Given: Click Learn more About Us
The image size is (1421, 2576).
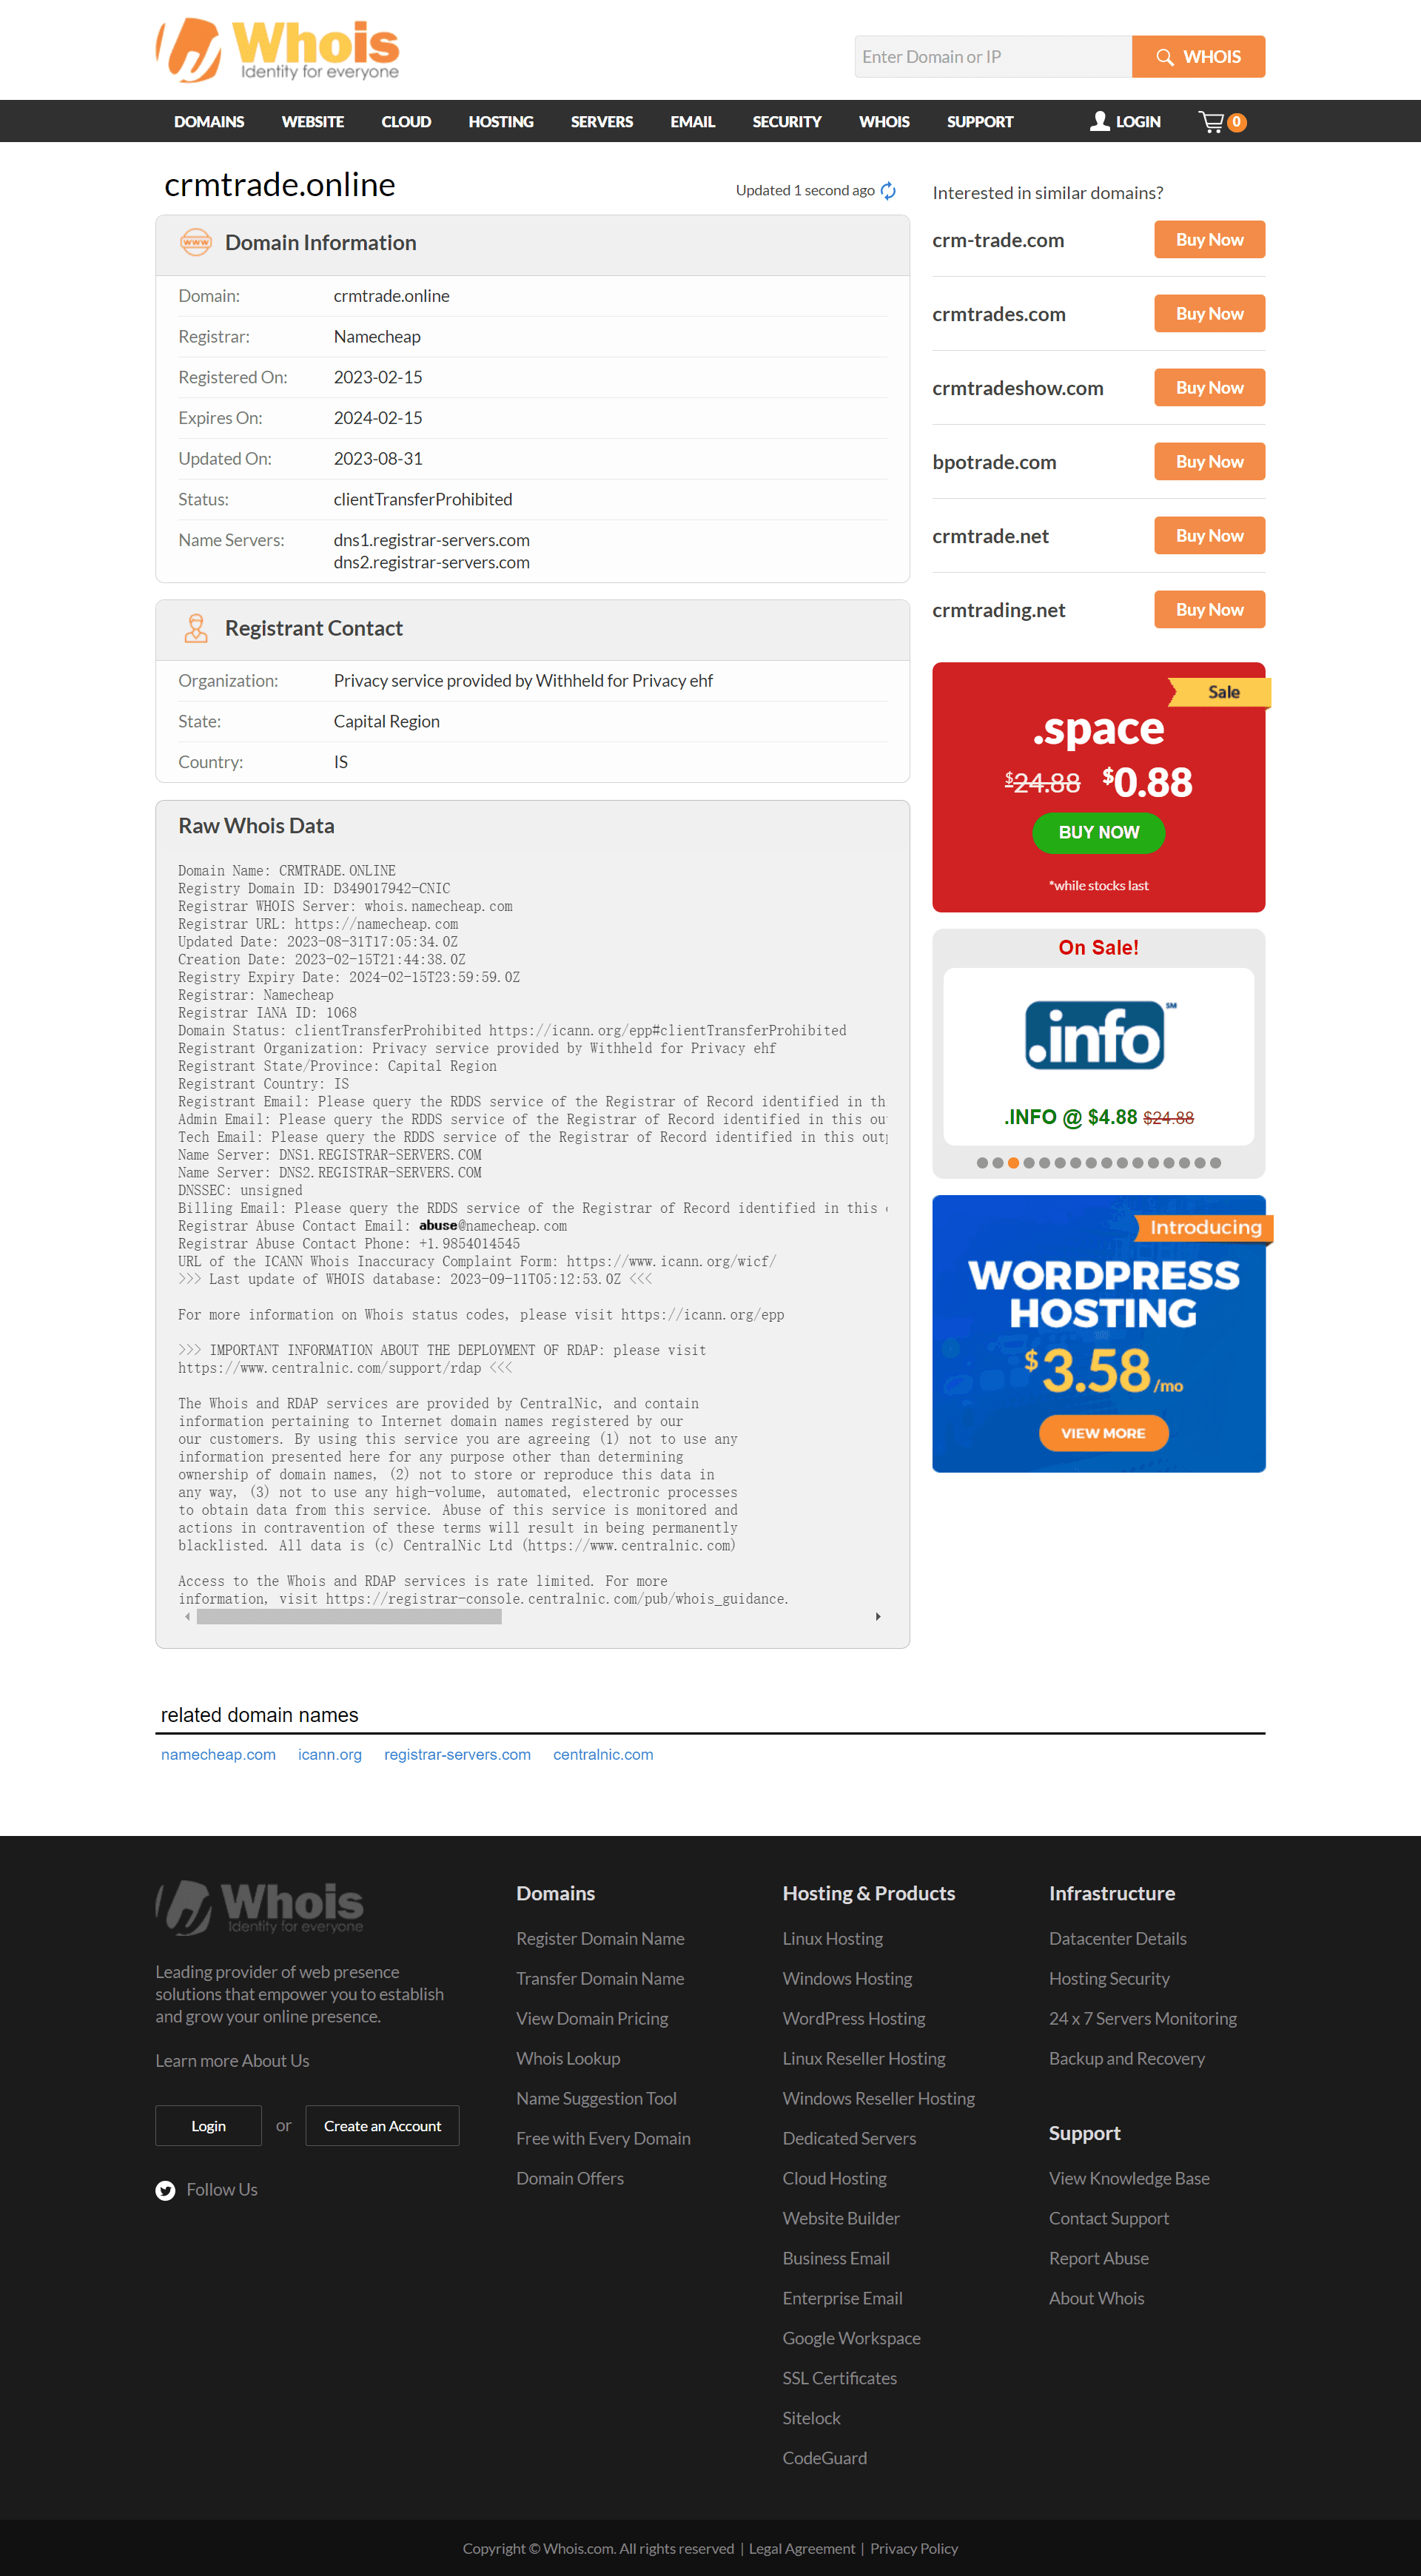Looking at the screenshot, I should (232, 2060).
